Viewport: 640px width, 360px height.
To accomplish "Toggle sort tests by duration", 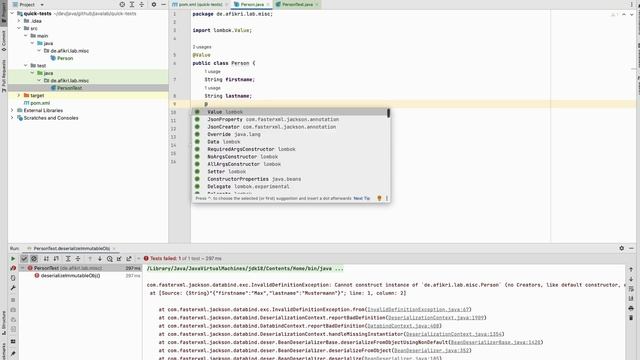I will click(x=56, y=259).
